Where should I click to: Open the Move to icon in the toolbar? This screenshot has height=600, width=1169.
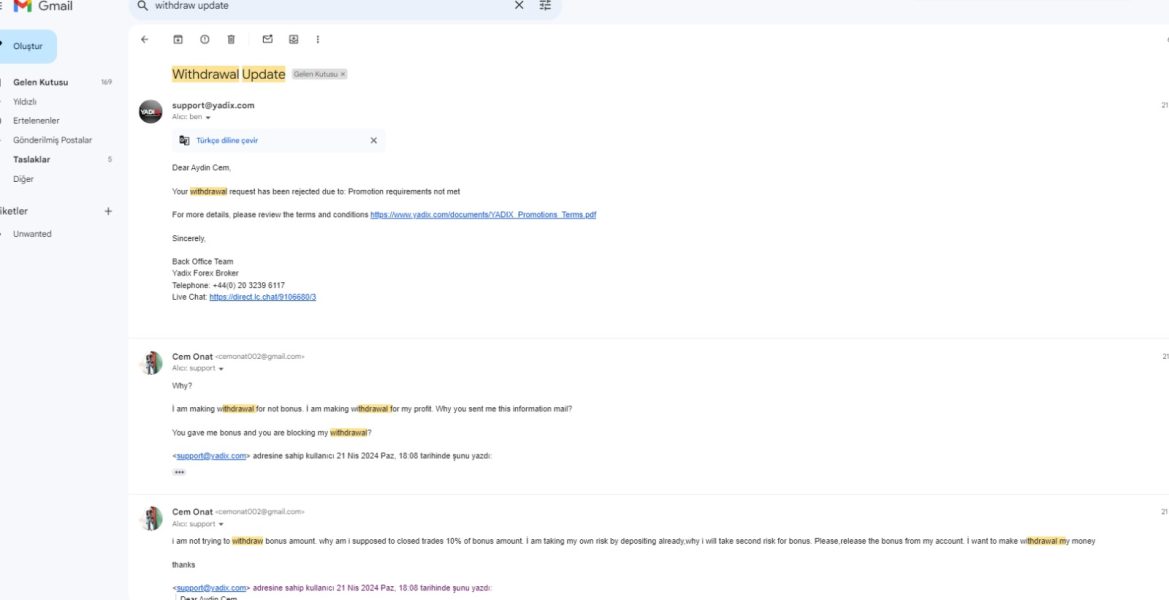point(294,40)
